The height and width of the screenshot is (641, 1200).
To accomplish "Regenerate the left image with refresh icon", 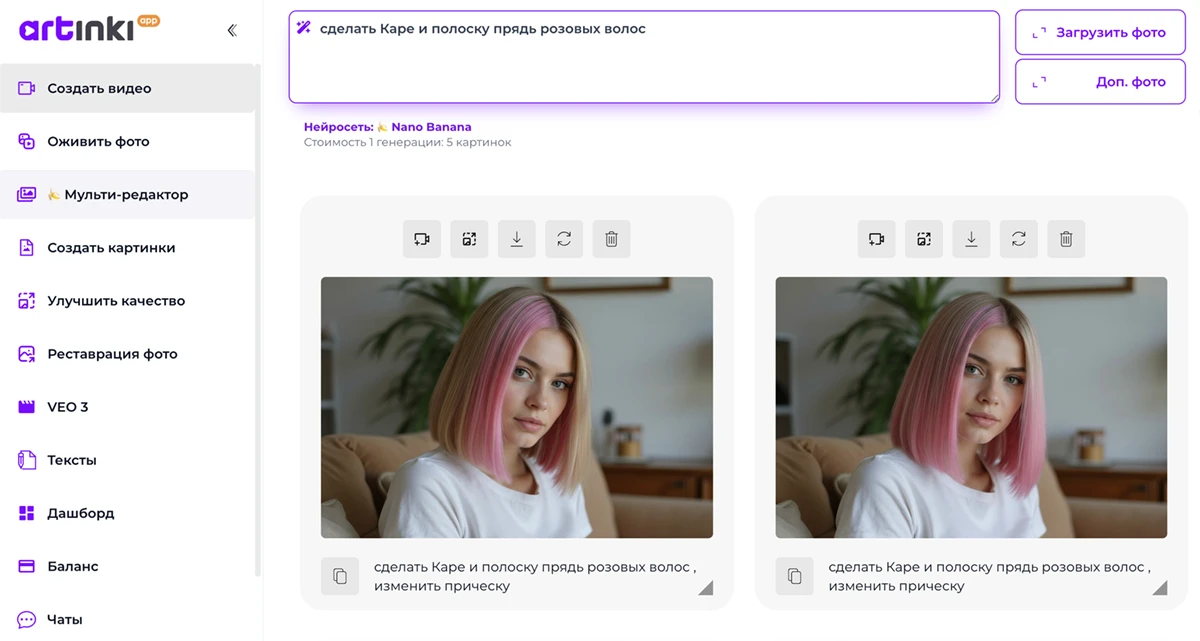I will [564, 239].
